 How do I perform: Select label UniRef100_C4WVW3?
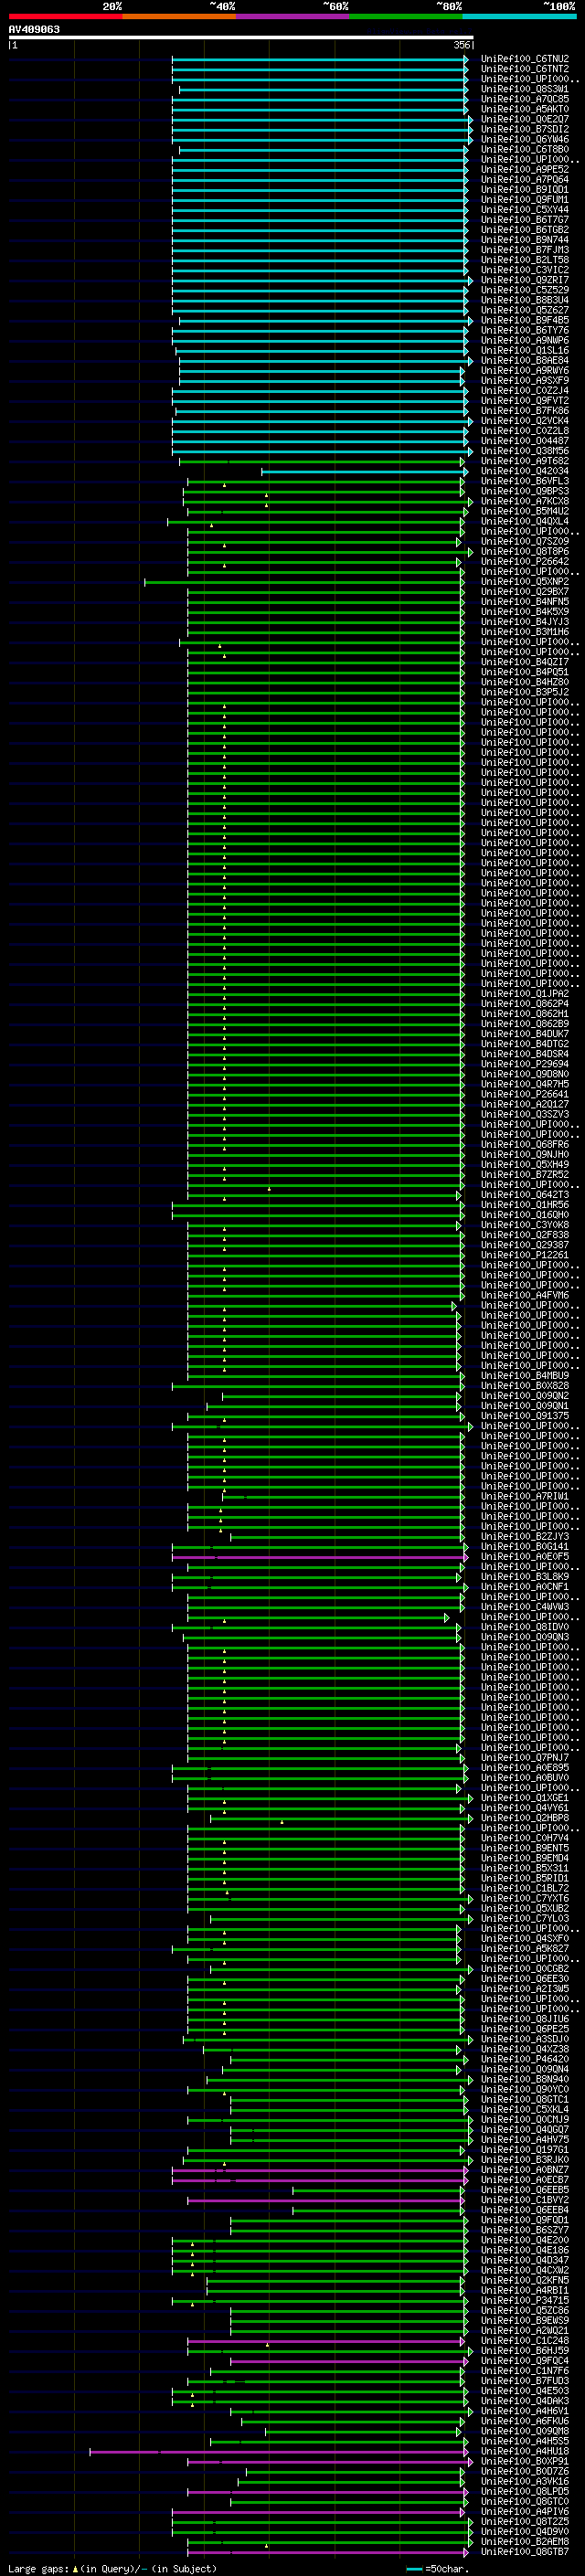[x=524, y=1606]
